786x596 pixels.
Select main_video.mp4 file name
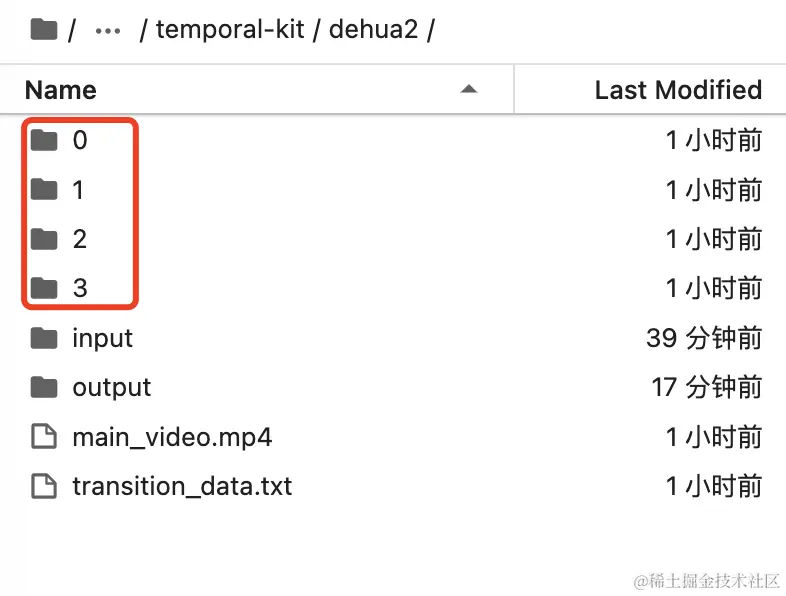[172, 438]
